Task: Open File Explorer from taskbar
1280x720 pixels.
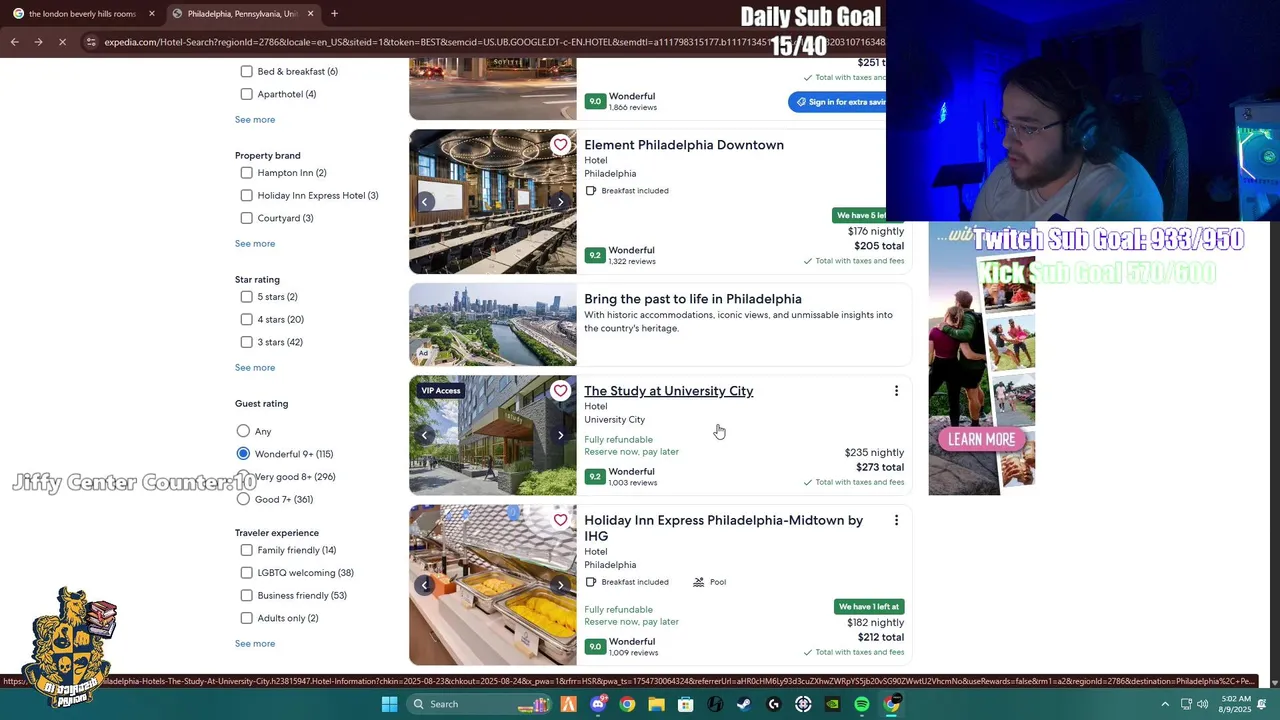Action: pos(656,704)
